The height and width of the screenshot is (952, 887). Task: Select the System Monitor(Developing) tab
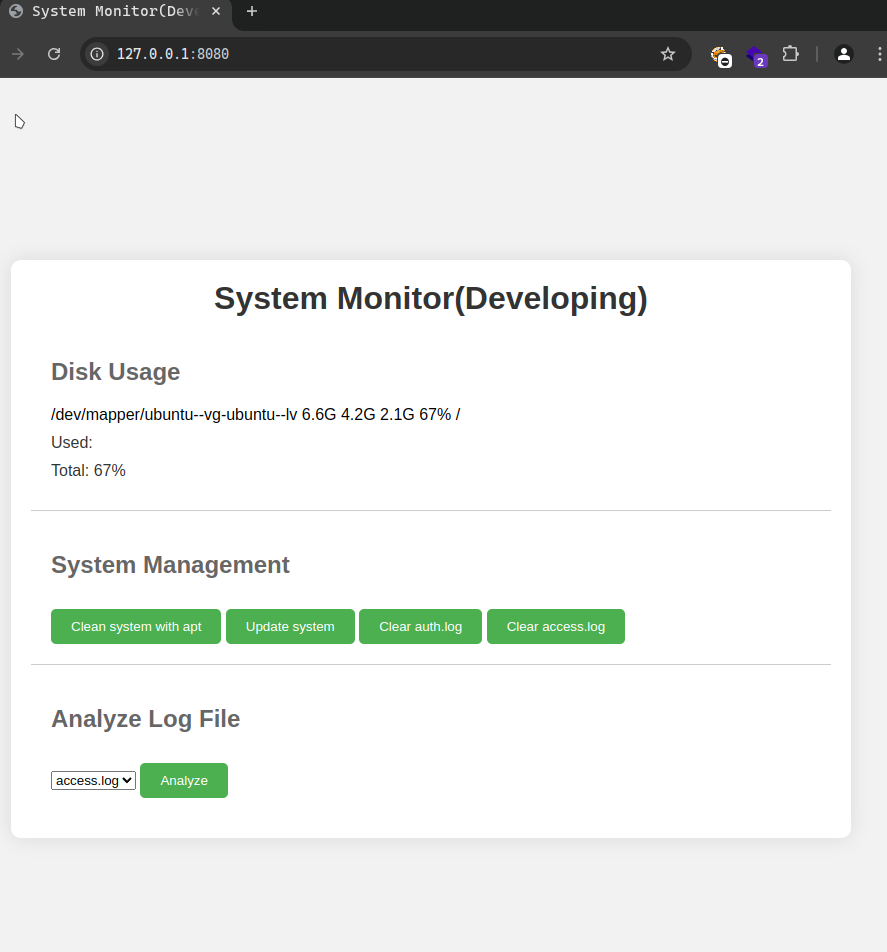[115, 12]
